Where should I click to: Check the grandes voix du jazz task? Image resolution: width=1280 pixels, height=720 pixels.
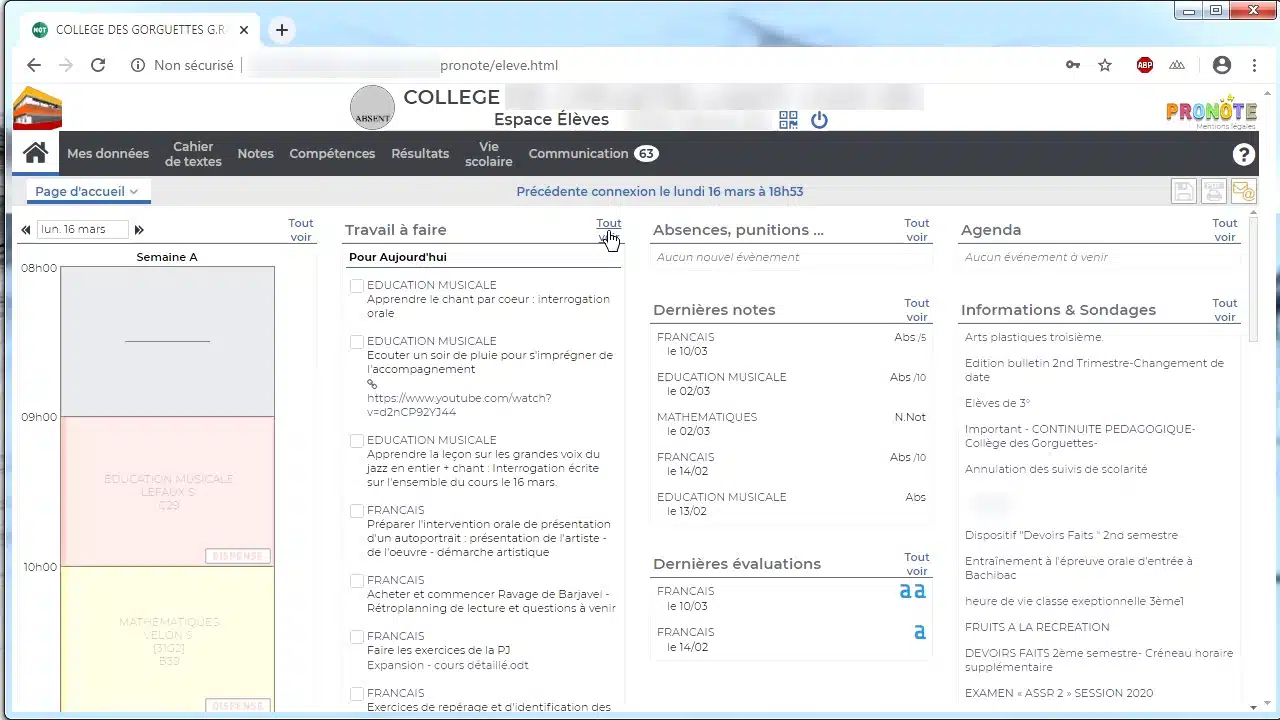point(356,441)
